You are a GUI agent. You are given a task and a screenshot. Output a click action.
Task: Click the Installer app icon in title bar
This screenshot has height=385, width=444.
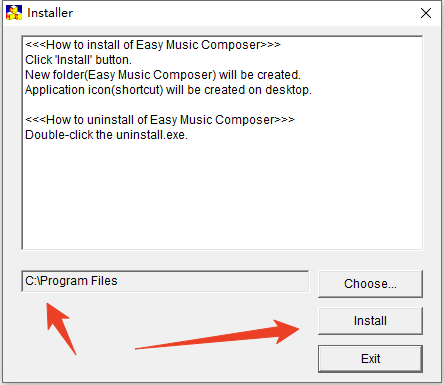point(14,13)
